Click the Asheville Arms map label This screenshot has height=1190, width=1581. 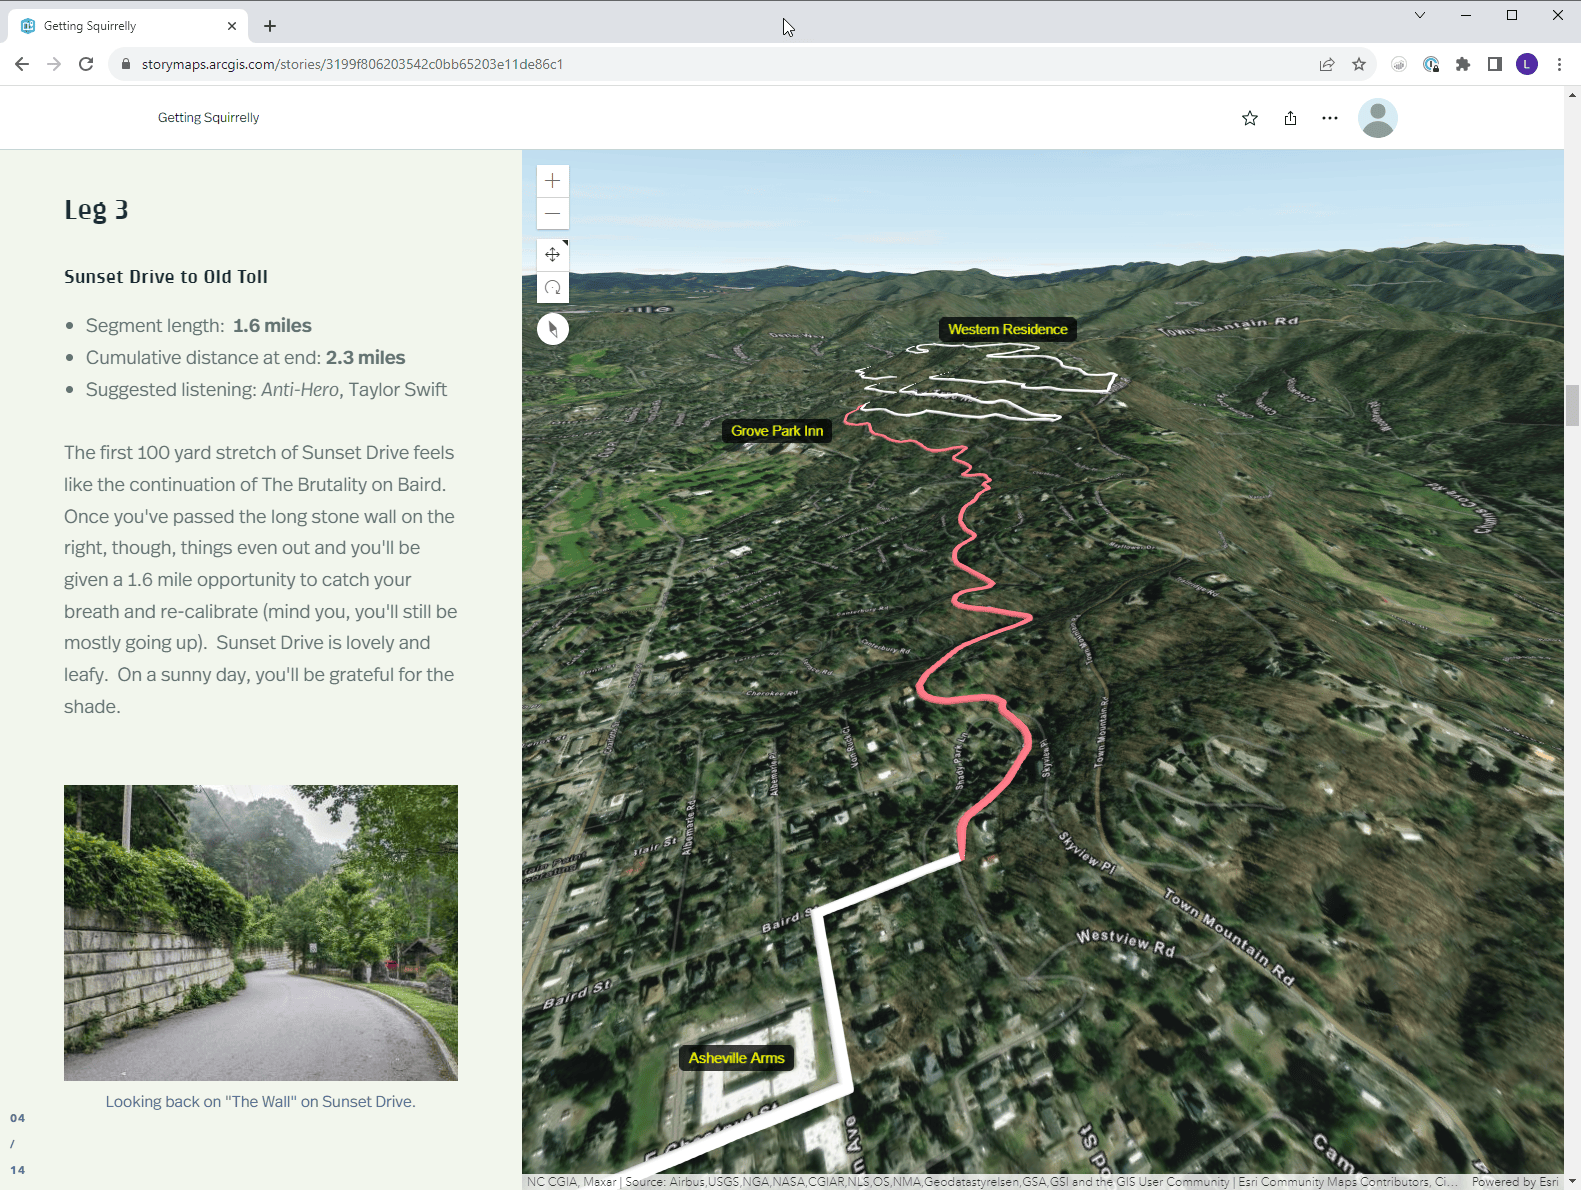[736, 1058]
